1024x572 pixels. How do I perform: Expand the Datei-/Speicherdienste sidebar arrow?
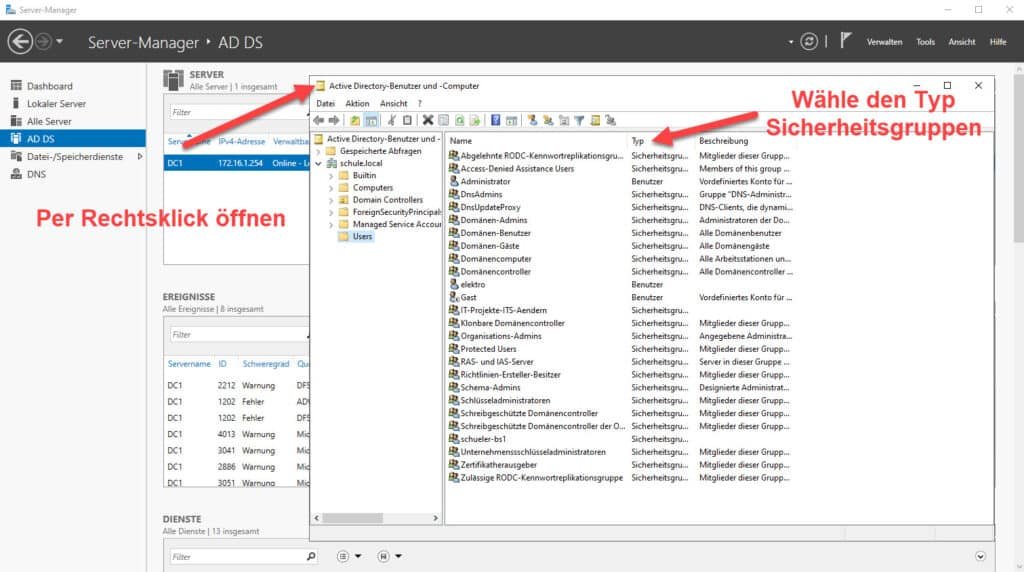point(140,157)
